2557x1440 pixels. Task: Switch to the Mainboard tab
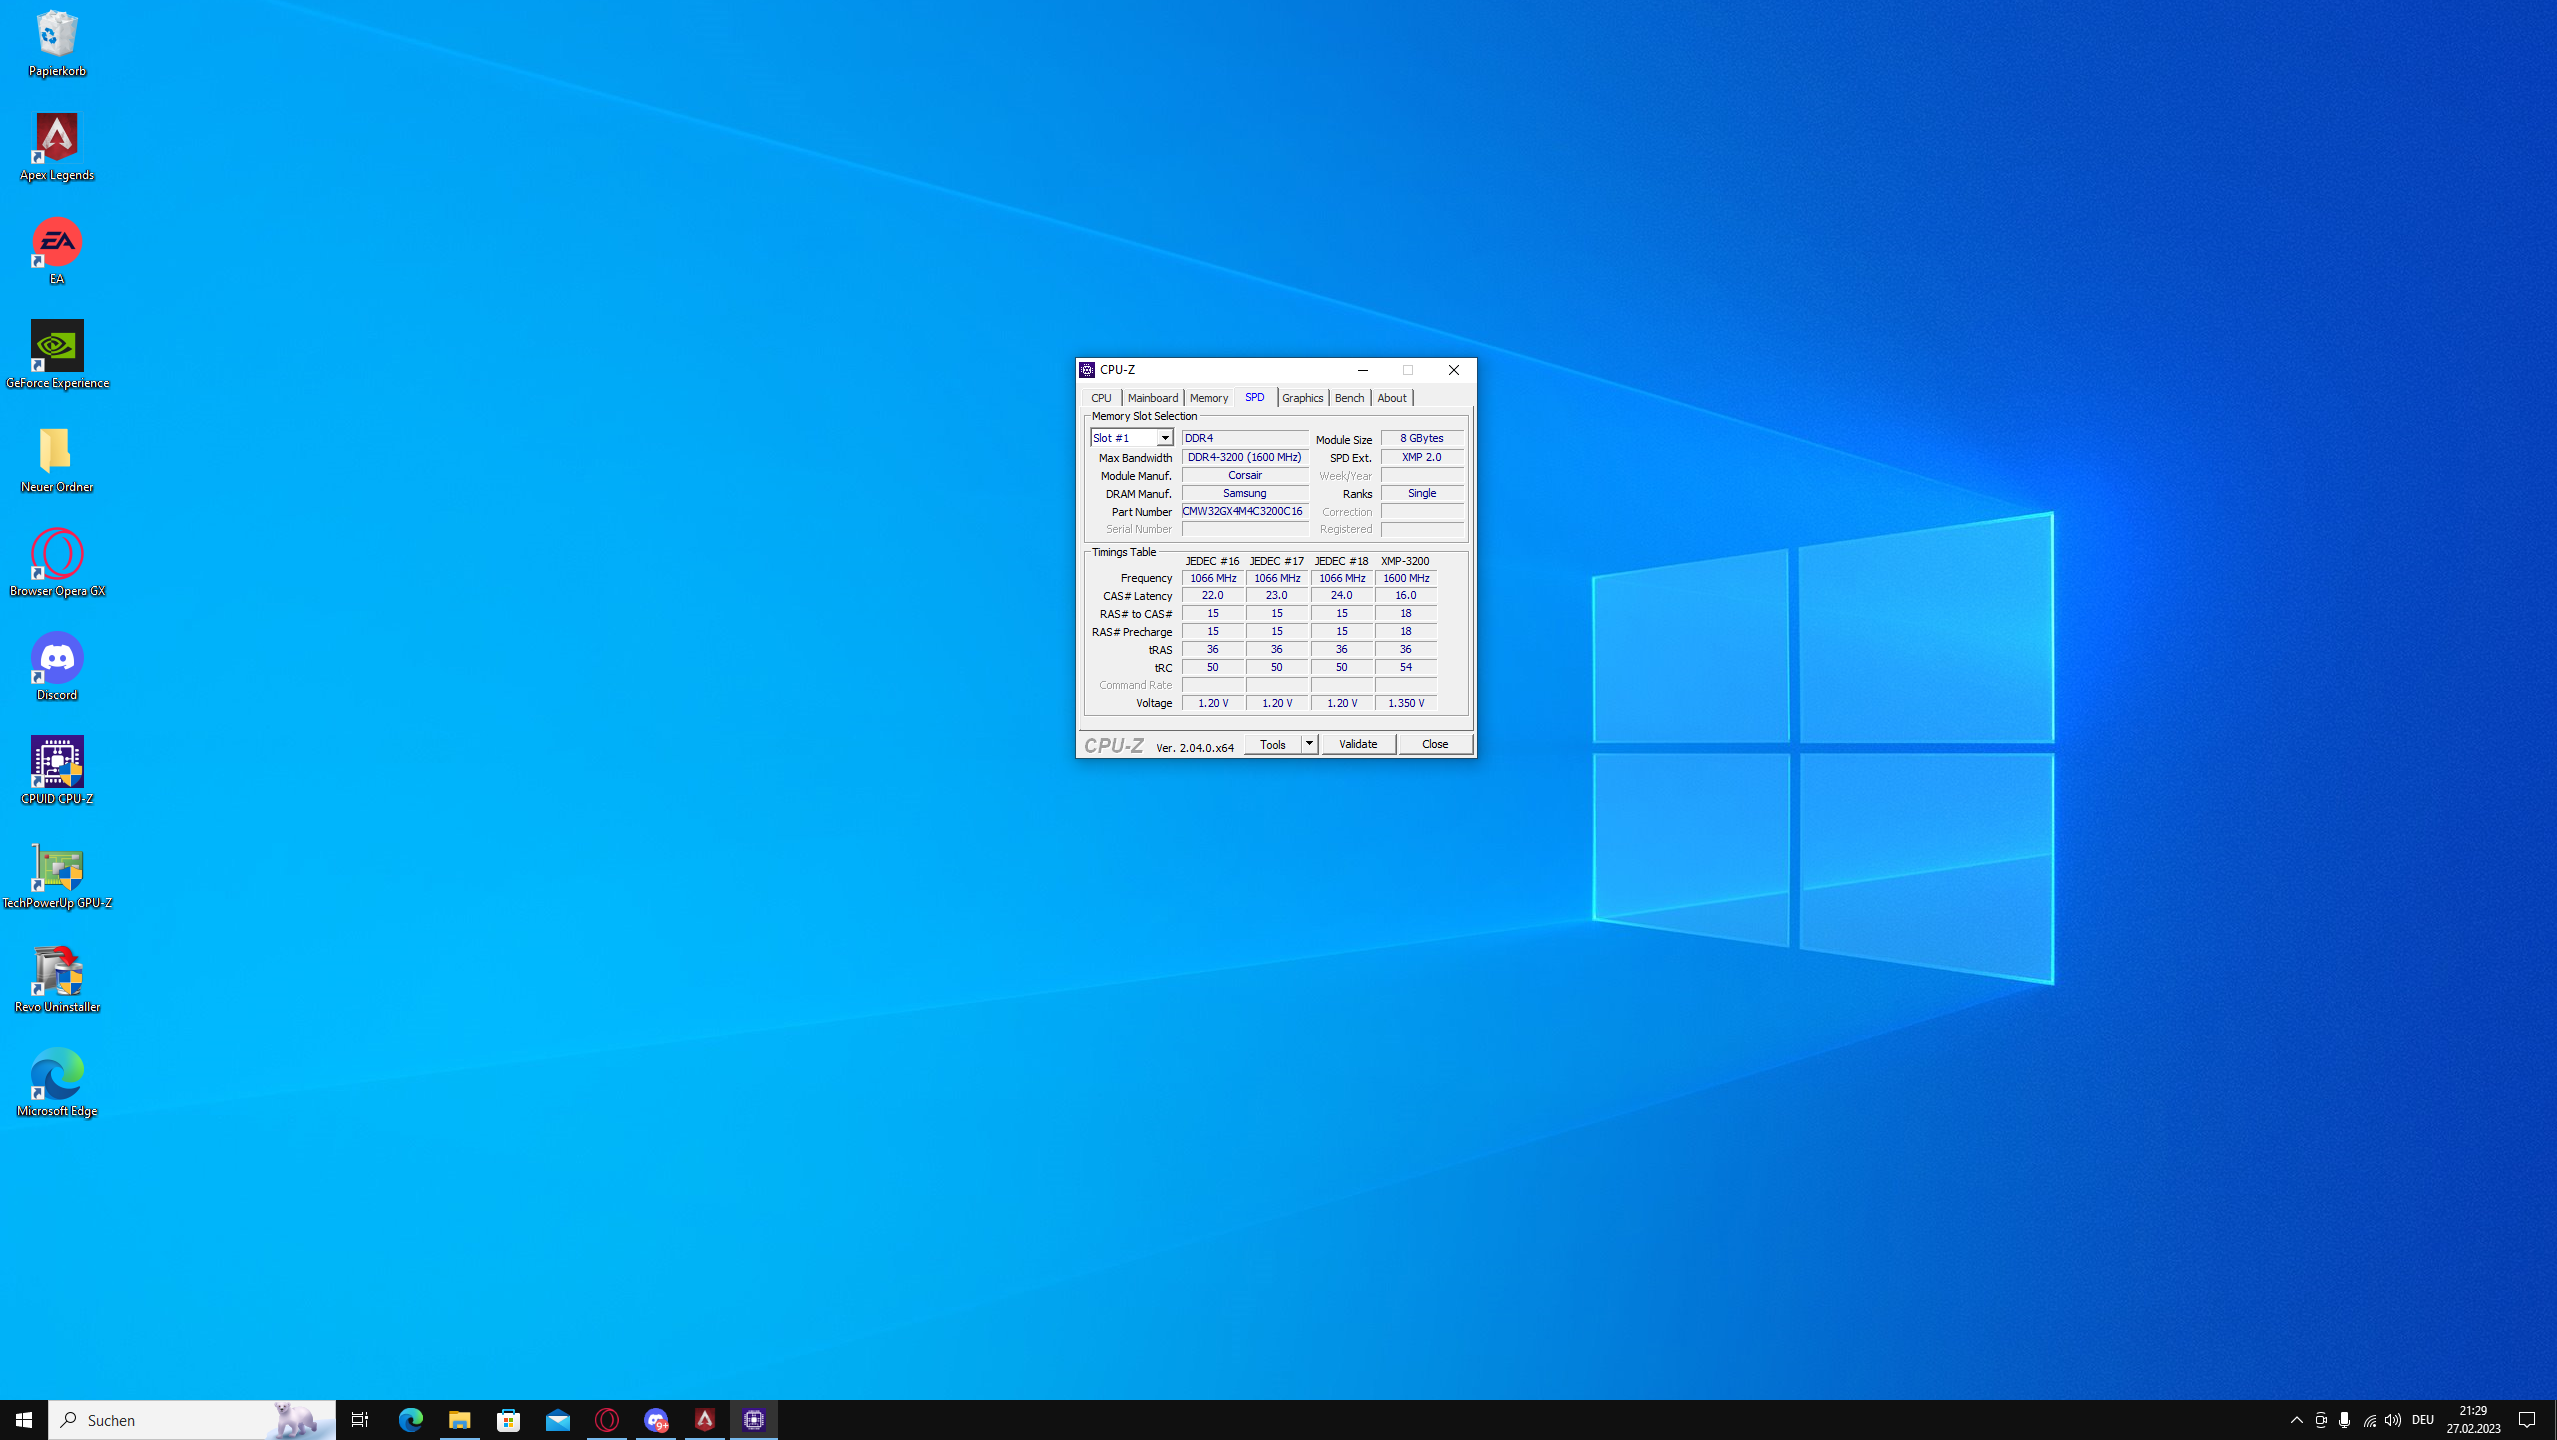coord(1152,398)
